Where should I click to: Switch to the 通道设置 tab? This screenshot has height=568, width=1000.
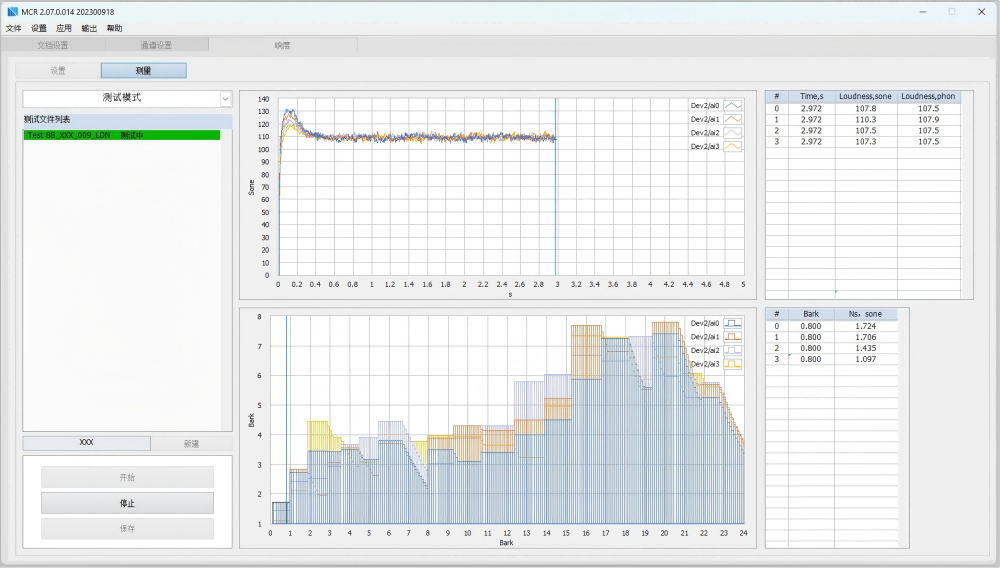coord(156,45)
